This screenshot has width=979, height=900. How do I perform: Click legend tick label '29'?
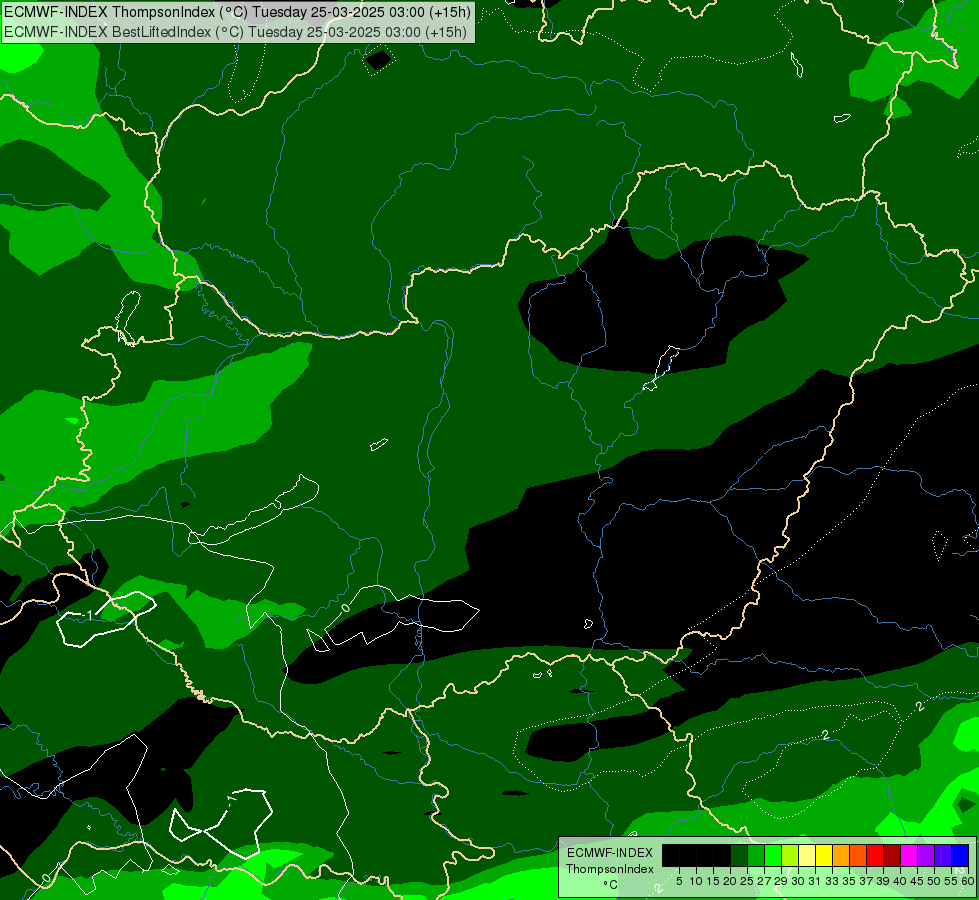(x=781, y=881)
